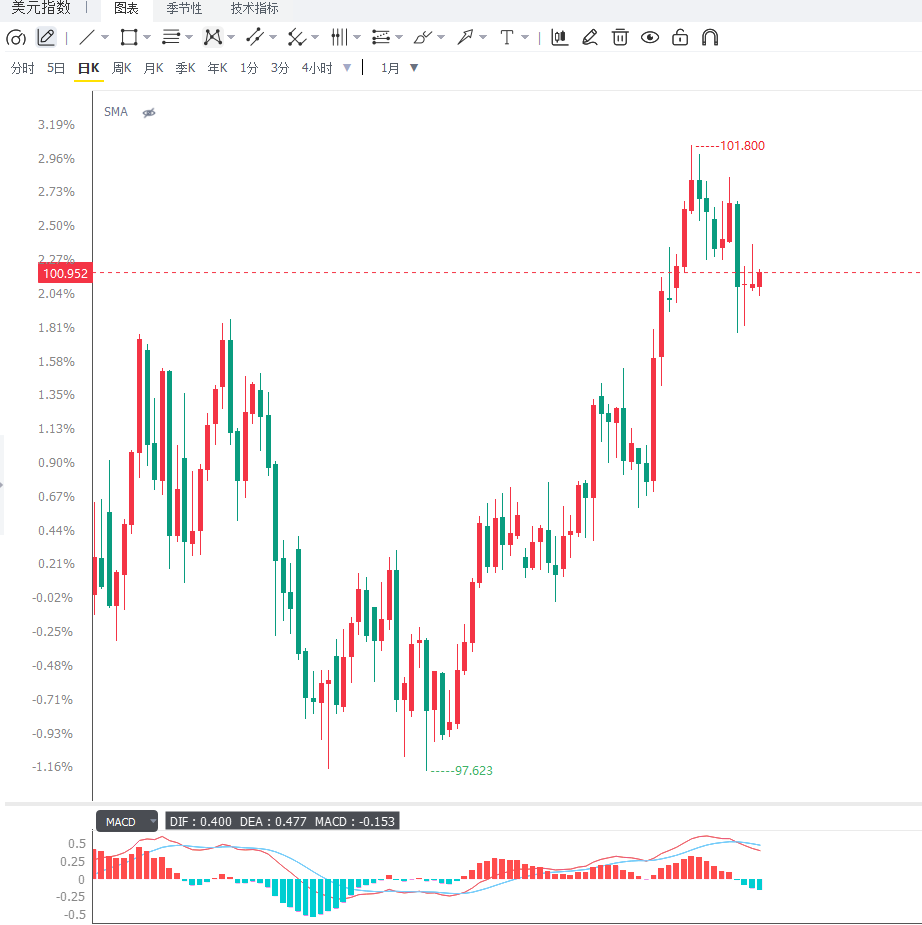Click the 100.952 price label marker
922x925 pixels.
65,273
